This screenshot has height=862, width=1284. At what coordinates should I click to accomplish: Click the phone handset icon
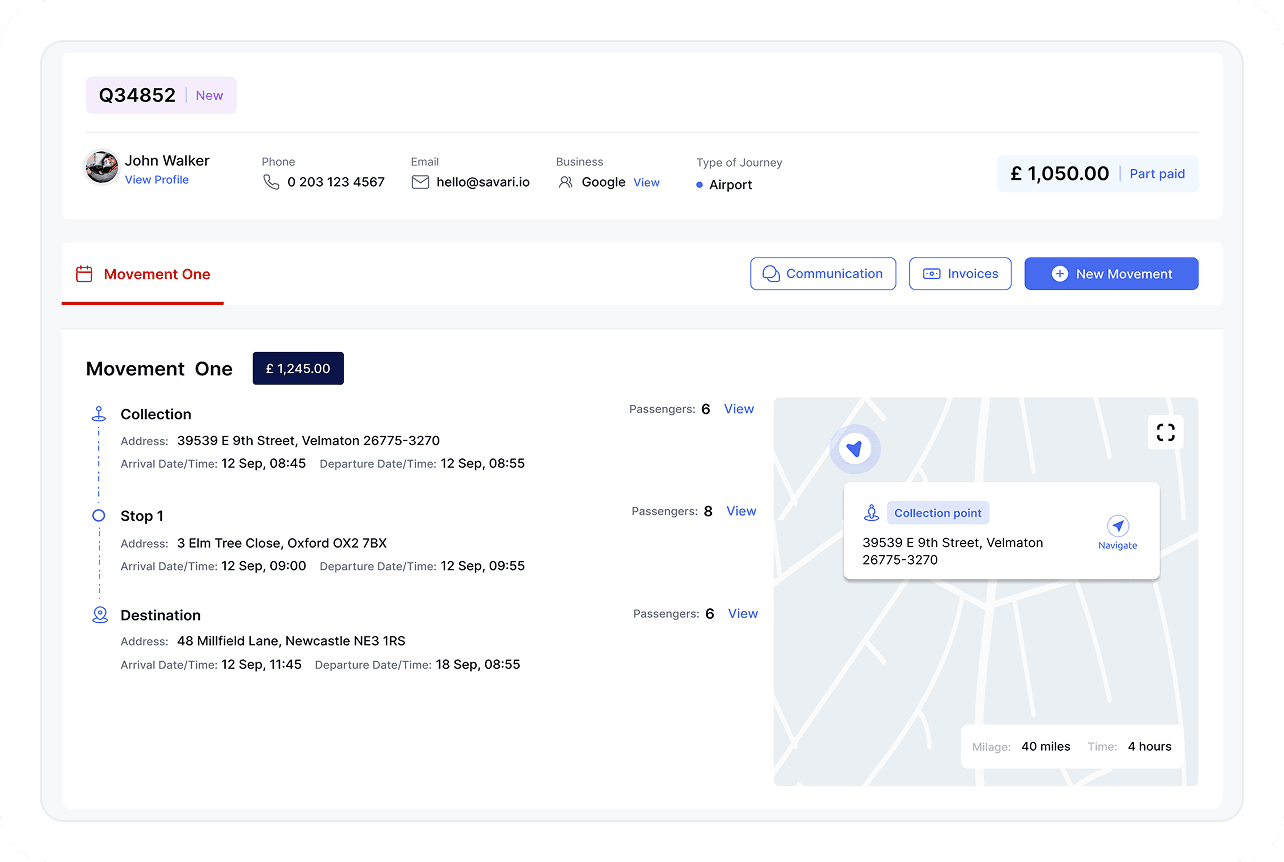(x=271, y=182)
